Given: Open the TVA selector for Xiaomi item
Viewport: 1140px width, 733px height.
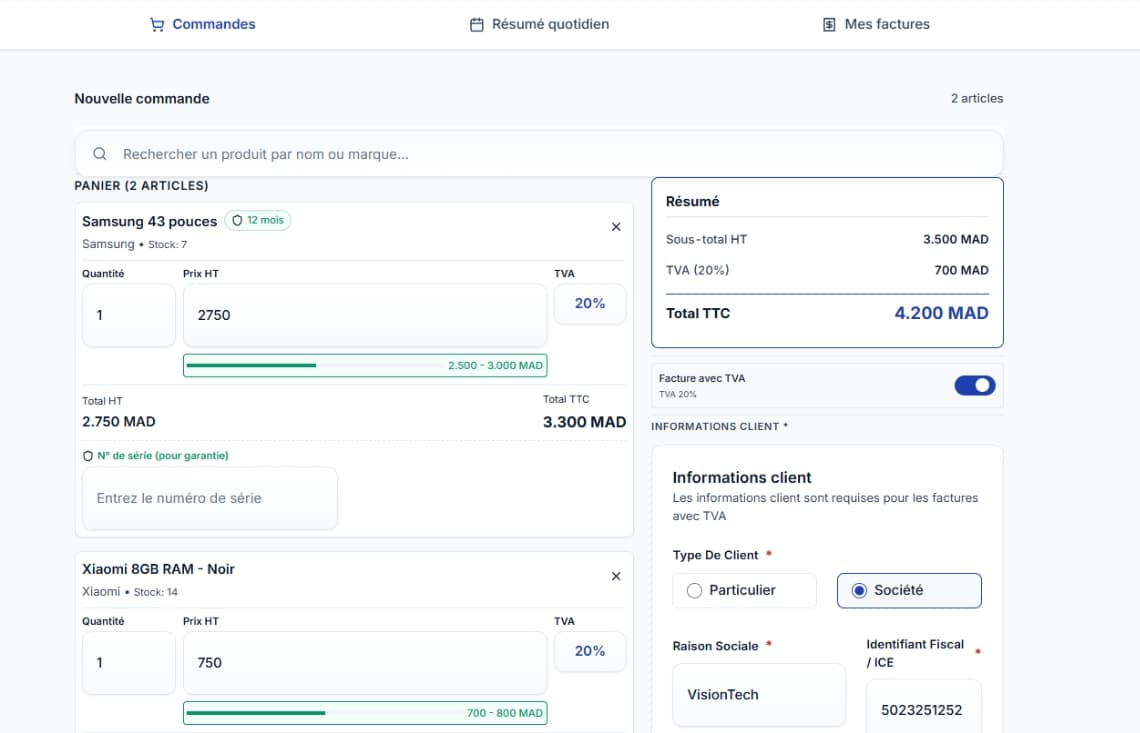Looking at the screenshot, I should coord(590,651).
